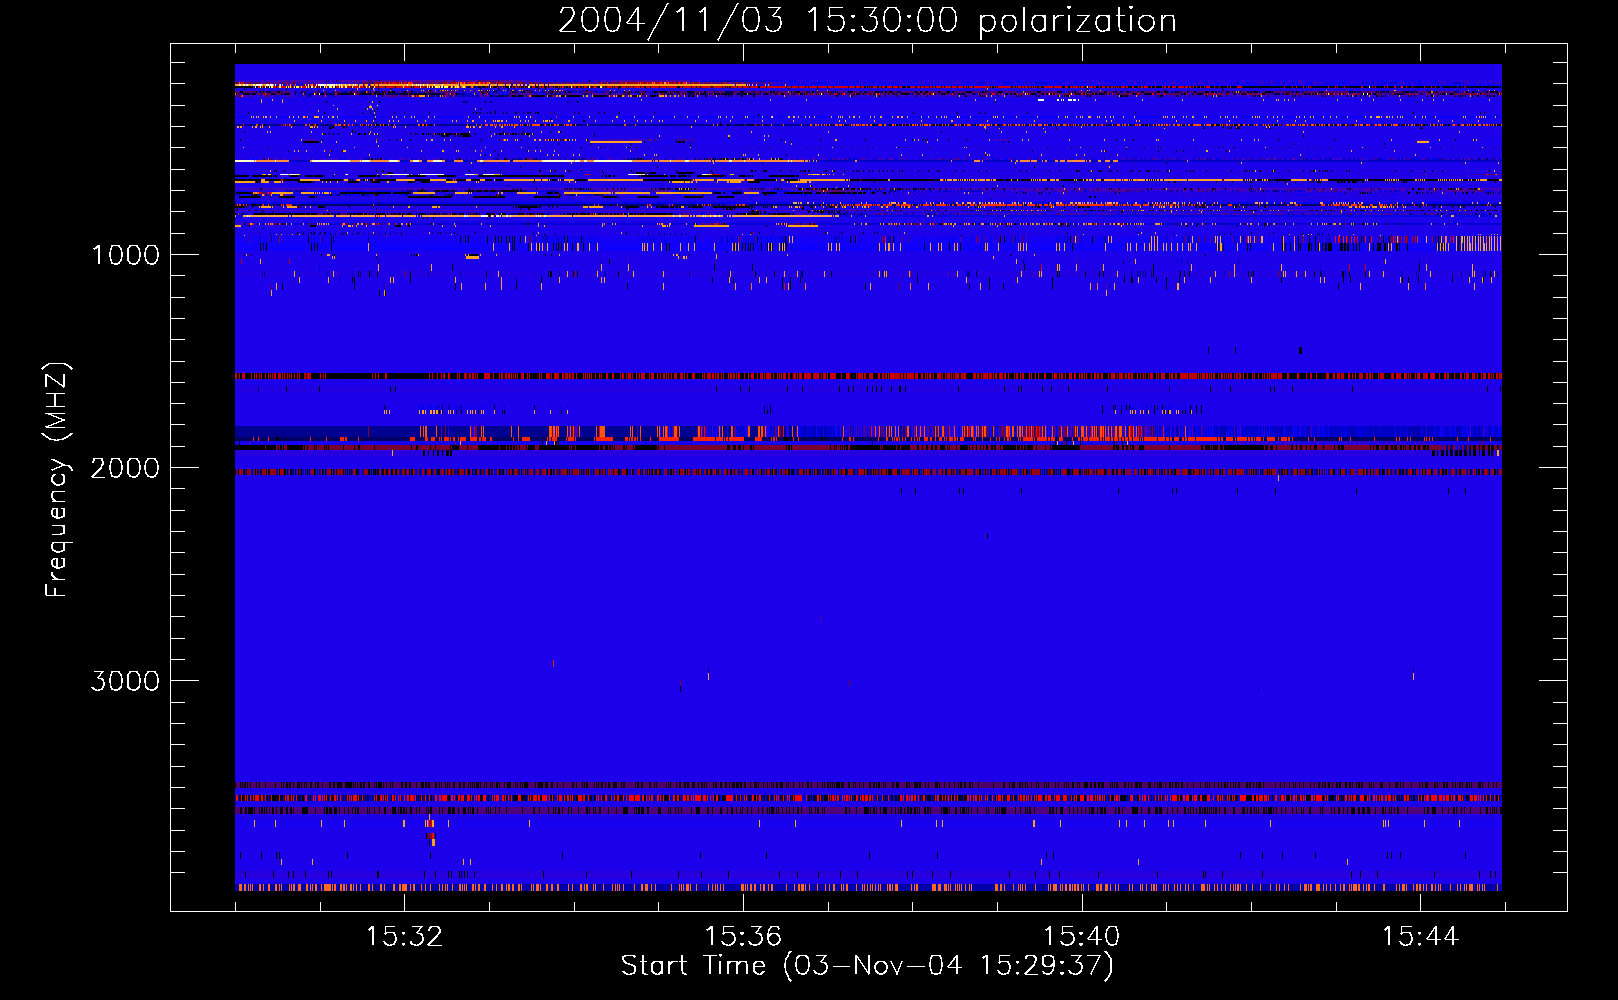
Task: Select the 'Start Time (03-Nov-04 15:29:37)' axis label
Action: [867, 966]
